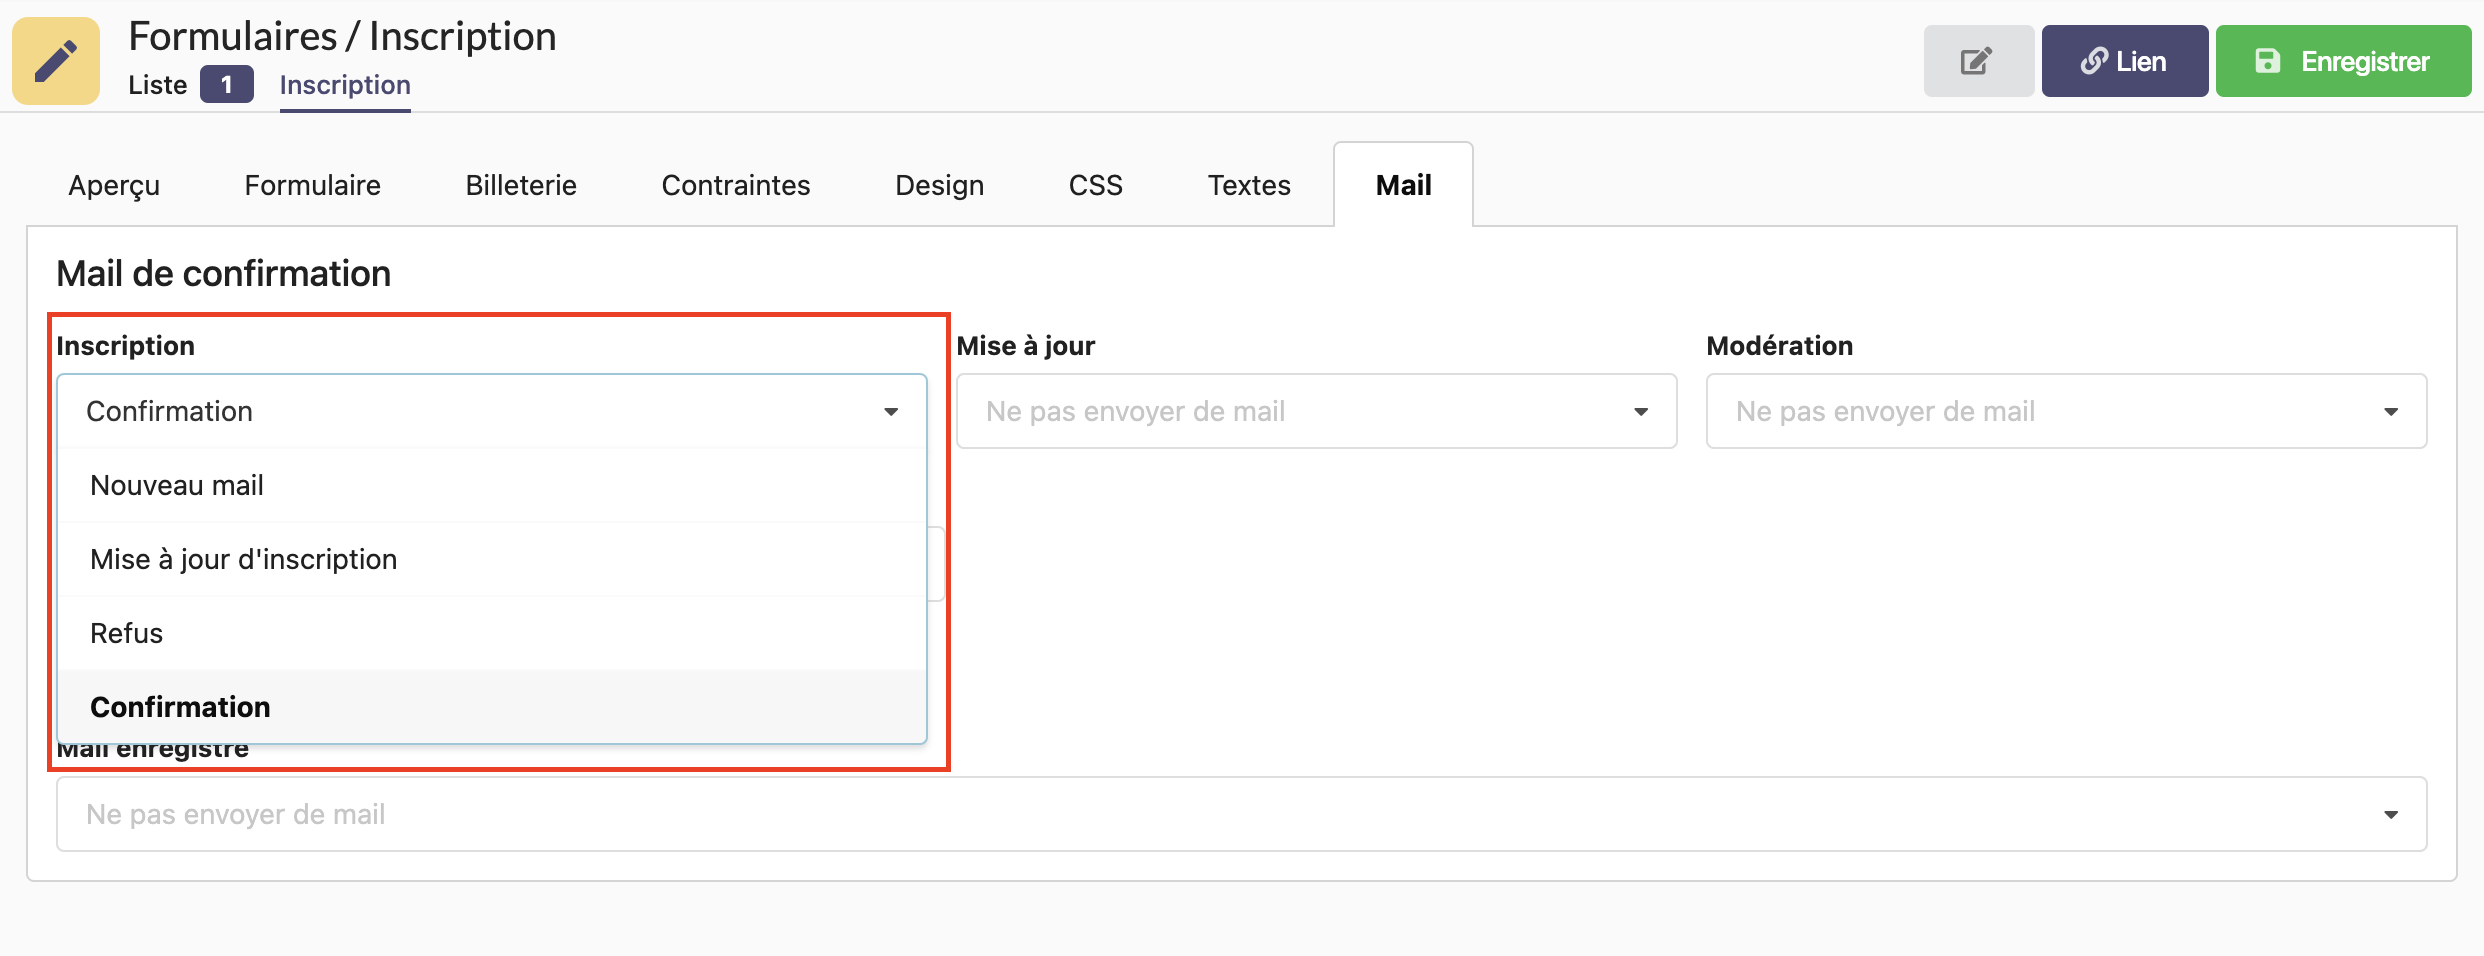This screenshot has height=956, width=2484.
Task: Switch to the Aperçu tab
Action: click(x=114, y=185)
